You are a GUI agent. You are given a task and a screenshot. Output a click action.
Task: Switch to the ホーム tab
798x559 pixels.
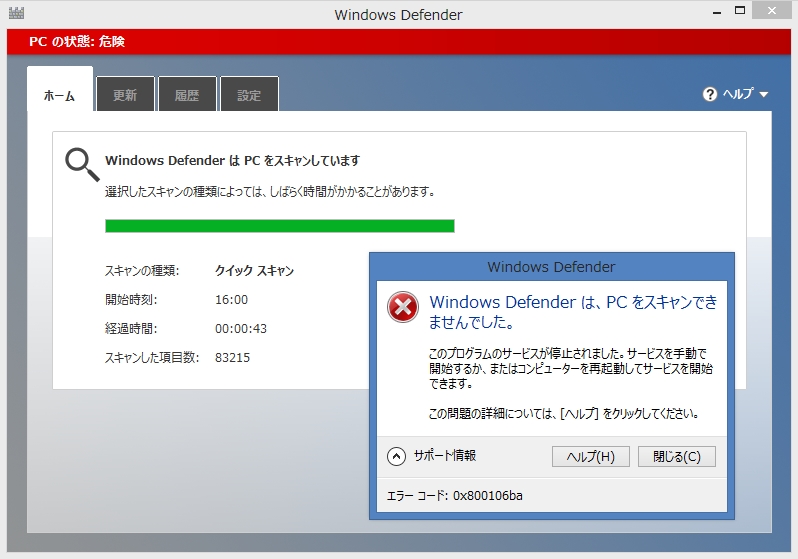pyautogui.click(x=60, y=89)
